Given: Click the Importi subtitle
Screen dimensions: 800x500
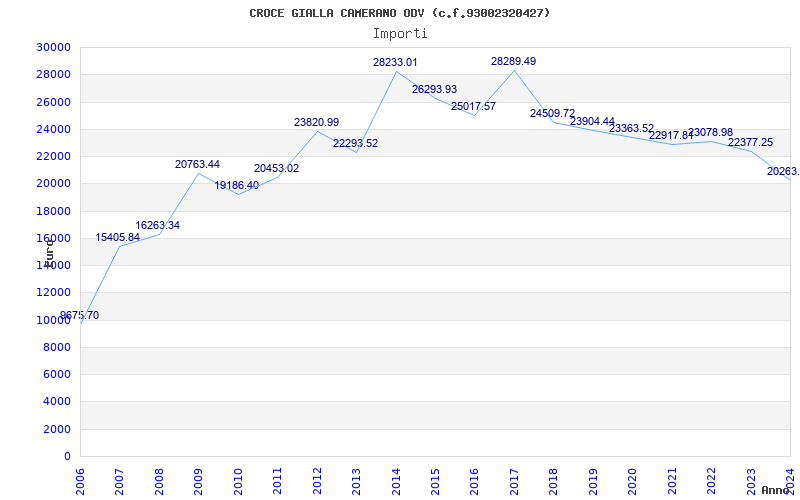Looking at the screenshot, I should [x=400, y=34].
